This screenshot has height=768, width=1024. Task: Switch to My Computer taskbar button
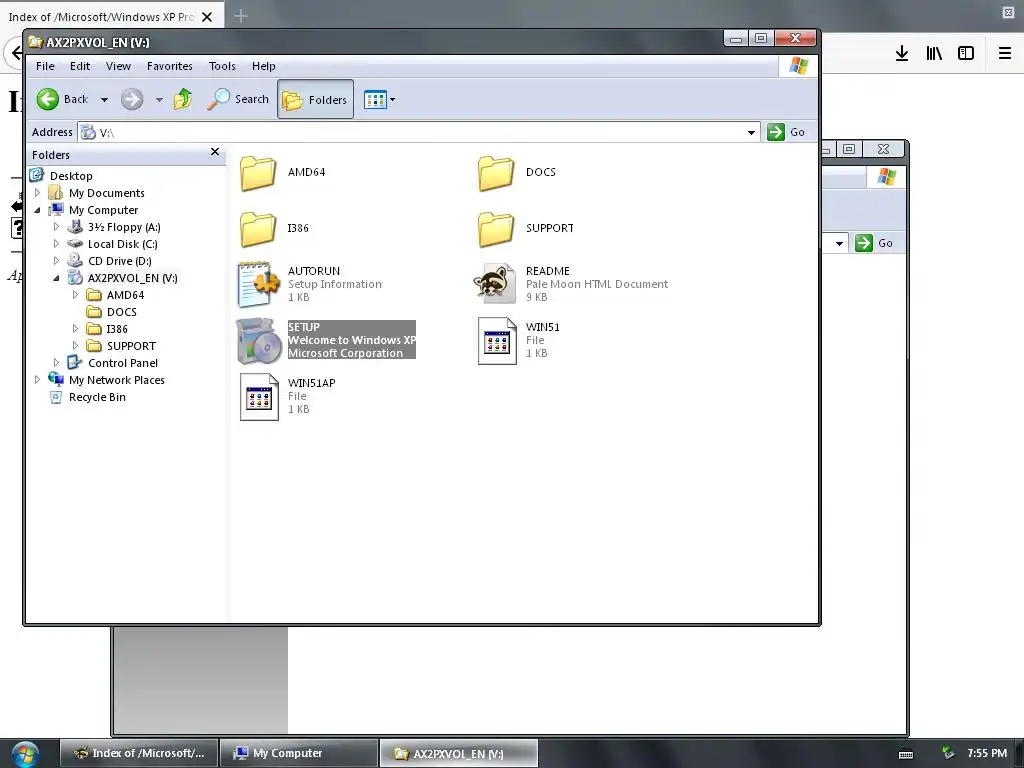298,753
